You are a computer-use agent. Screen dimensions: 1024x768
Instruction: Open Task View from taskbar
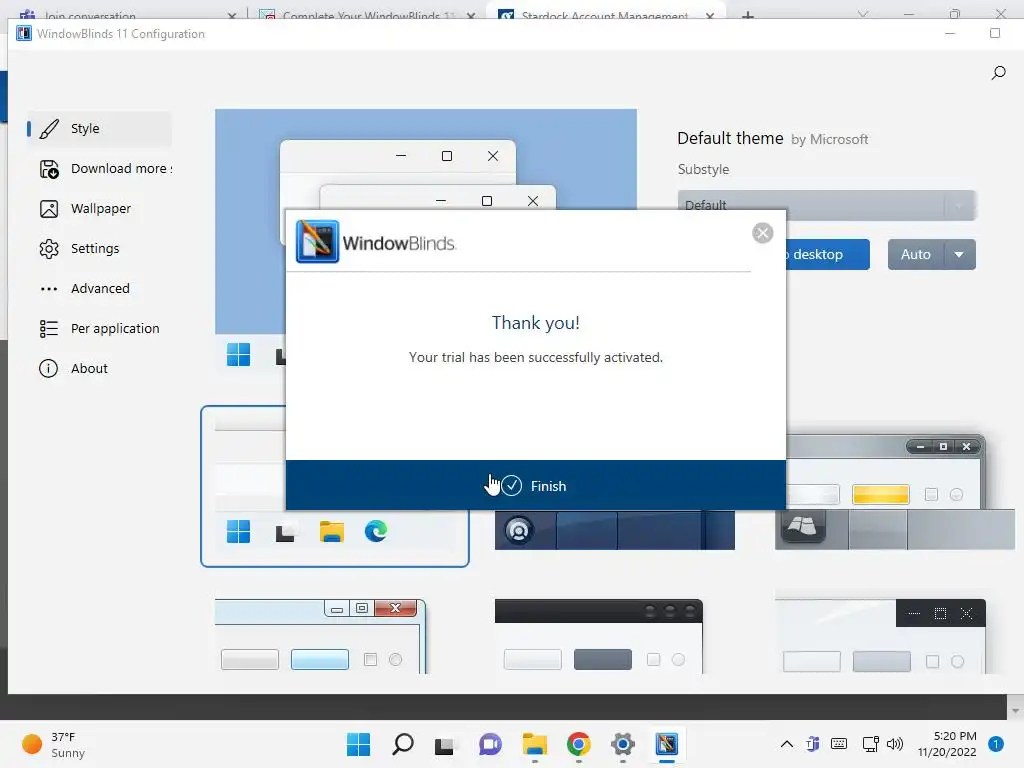pyautogui.click(x=445, y=744)
